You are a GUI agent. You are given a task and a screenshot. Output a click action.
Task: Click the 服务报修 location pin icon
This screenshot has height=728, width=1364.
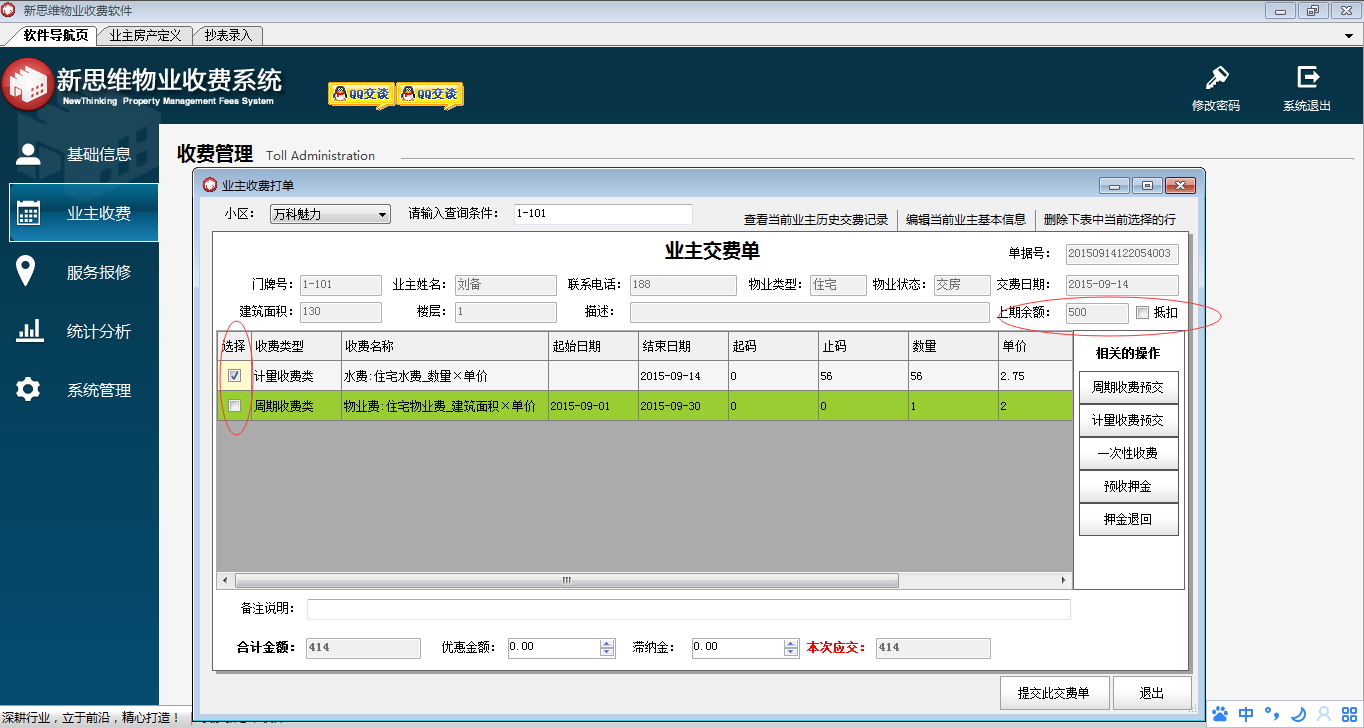click(28, 271)
